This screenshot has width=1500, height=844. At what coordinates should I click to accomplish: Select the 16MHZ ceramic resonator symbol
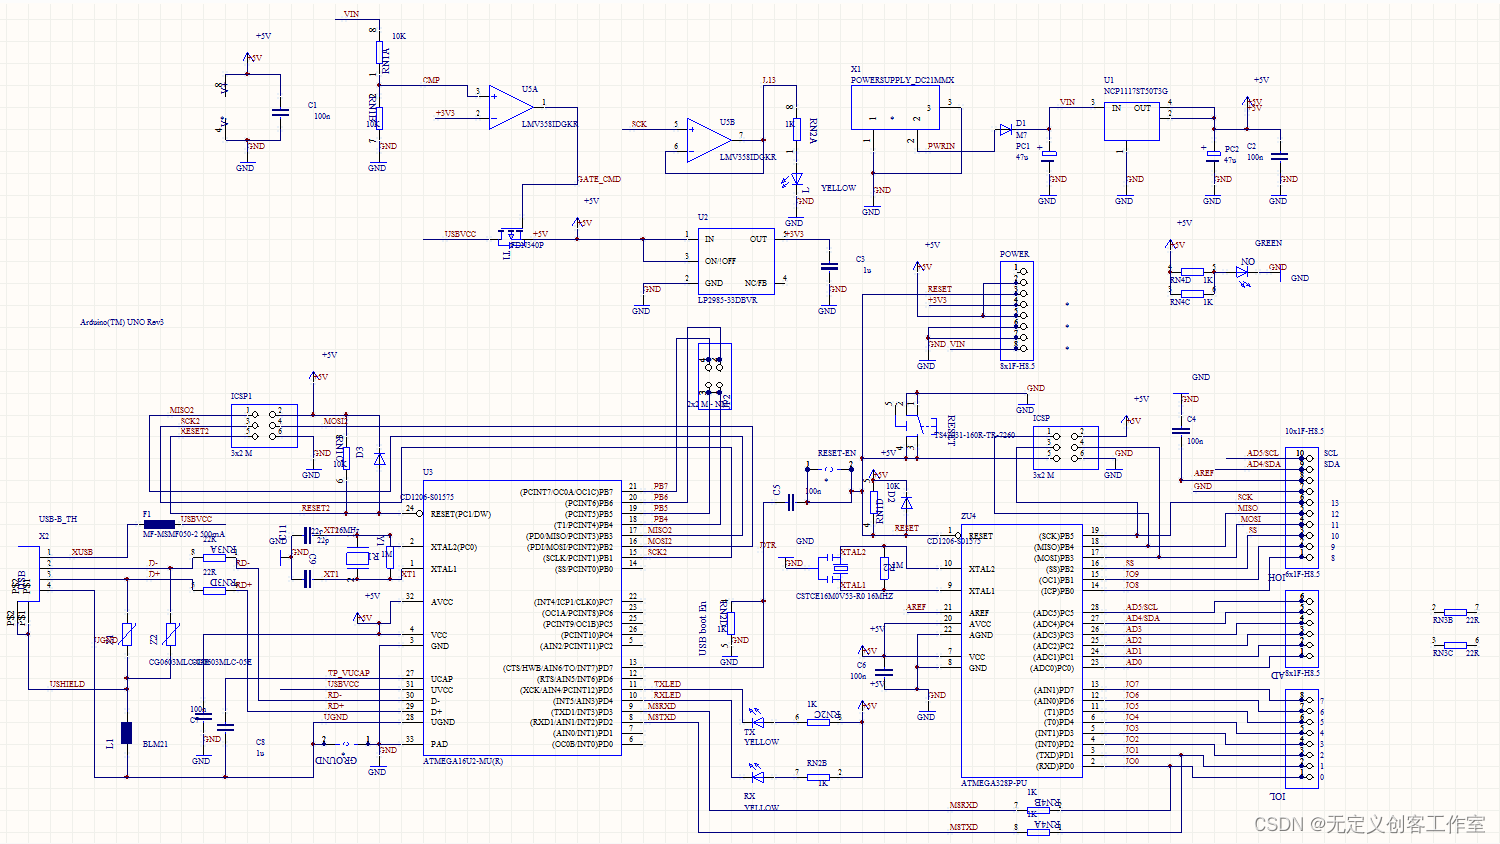point(832,569)
